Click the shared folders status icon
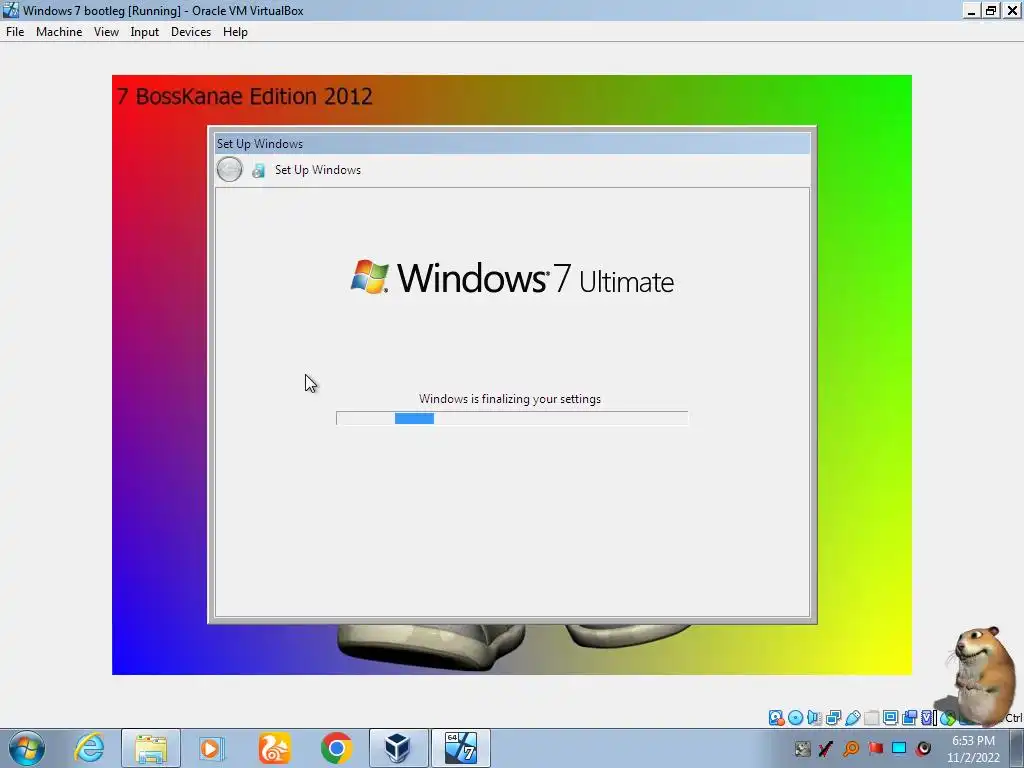The height and width of the screenshot is (768, 1024). (x=871, y=718)
